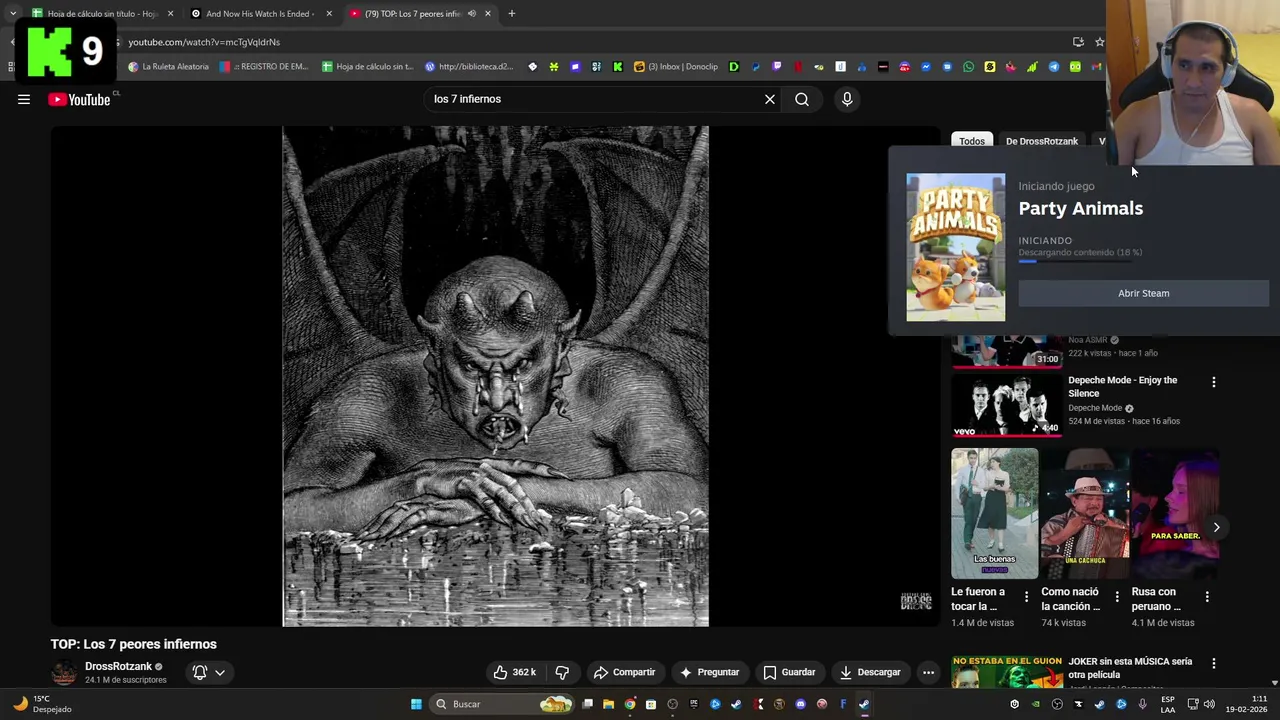Click the tray microphone icon
This screenshot has width=1280, height=720.
[x=1142, y=704]
